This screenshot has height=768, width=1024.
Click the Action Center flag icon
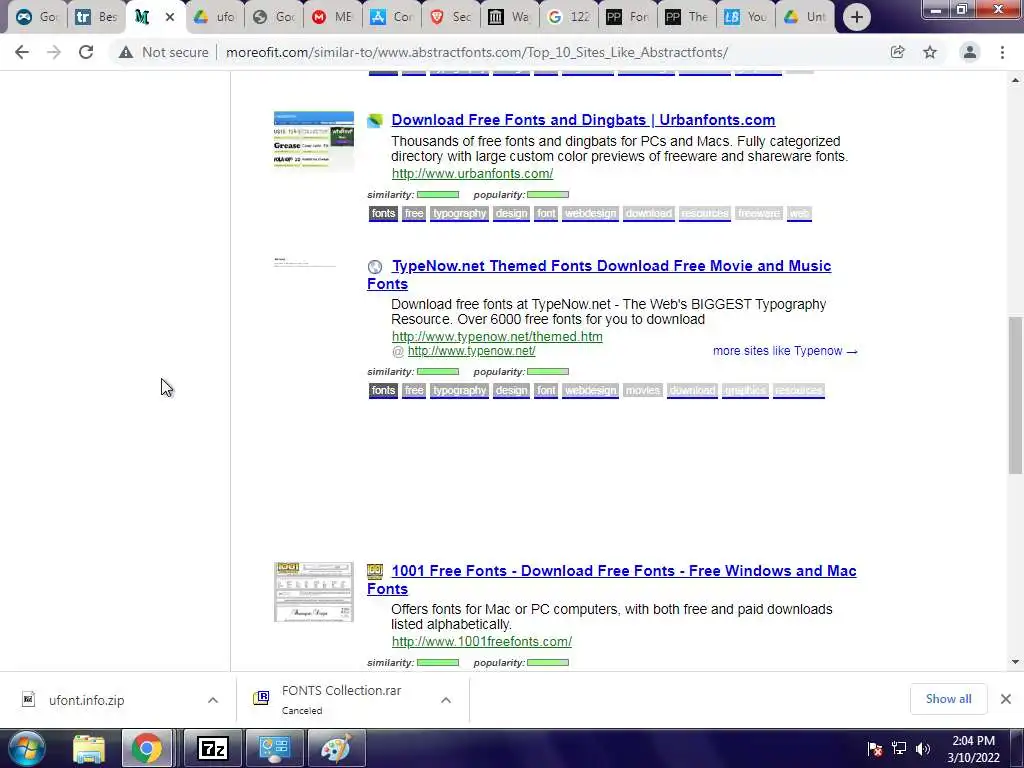tap(875, 749)
